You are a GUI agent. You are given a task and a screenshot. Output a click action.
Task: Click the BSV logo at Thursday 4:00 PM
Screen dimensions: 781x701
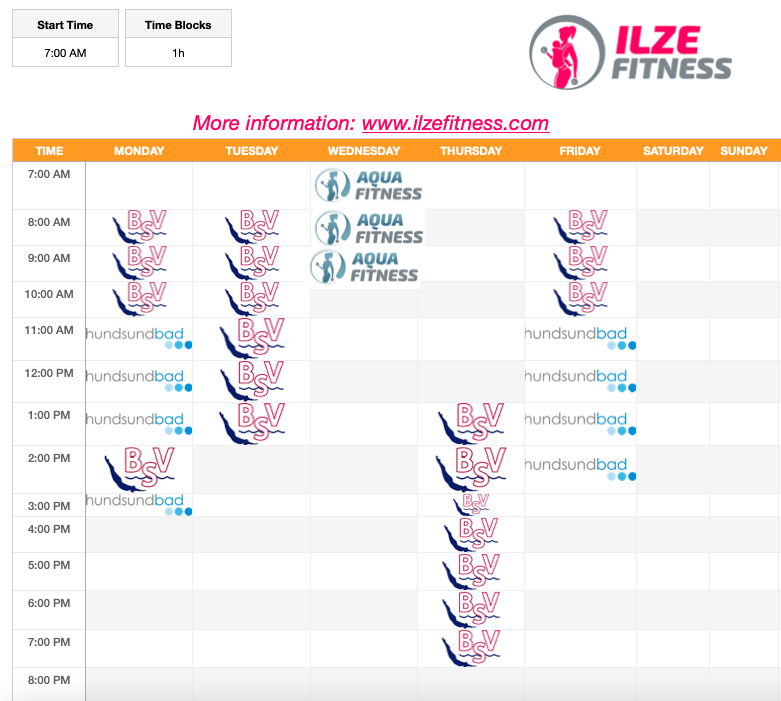click(x=471, y=534)
